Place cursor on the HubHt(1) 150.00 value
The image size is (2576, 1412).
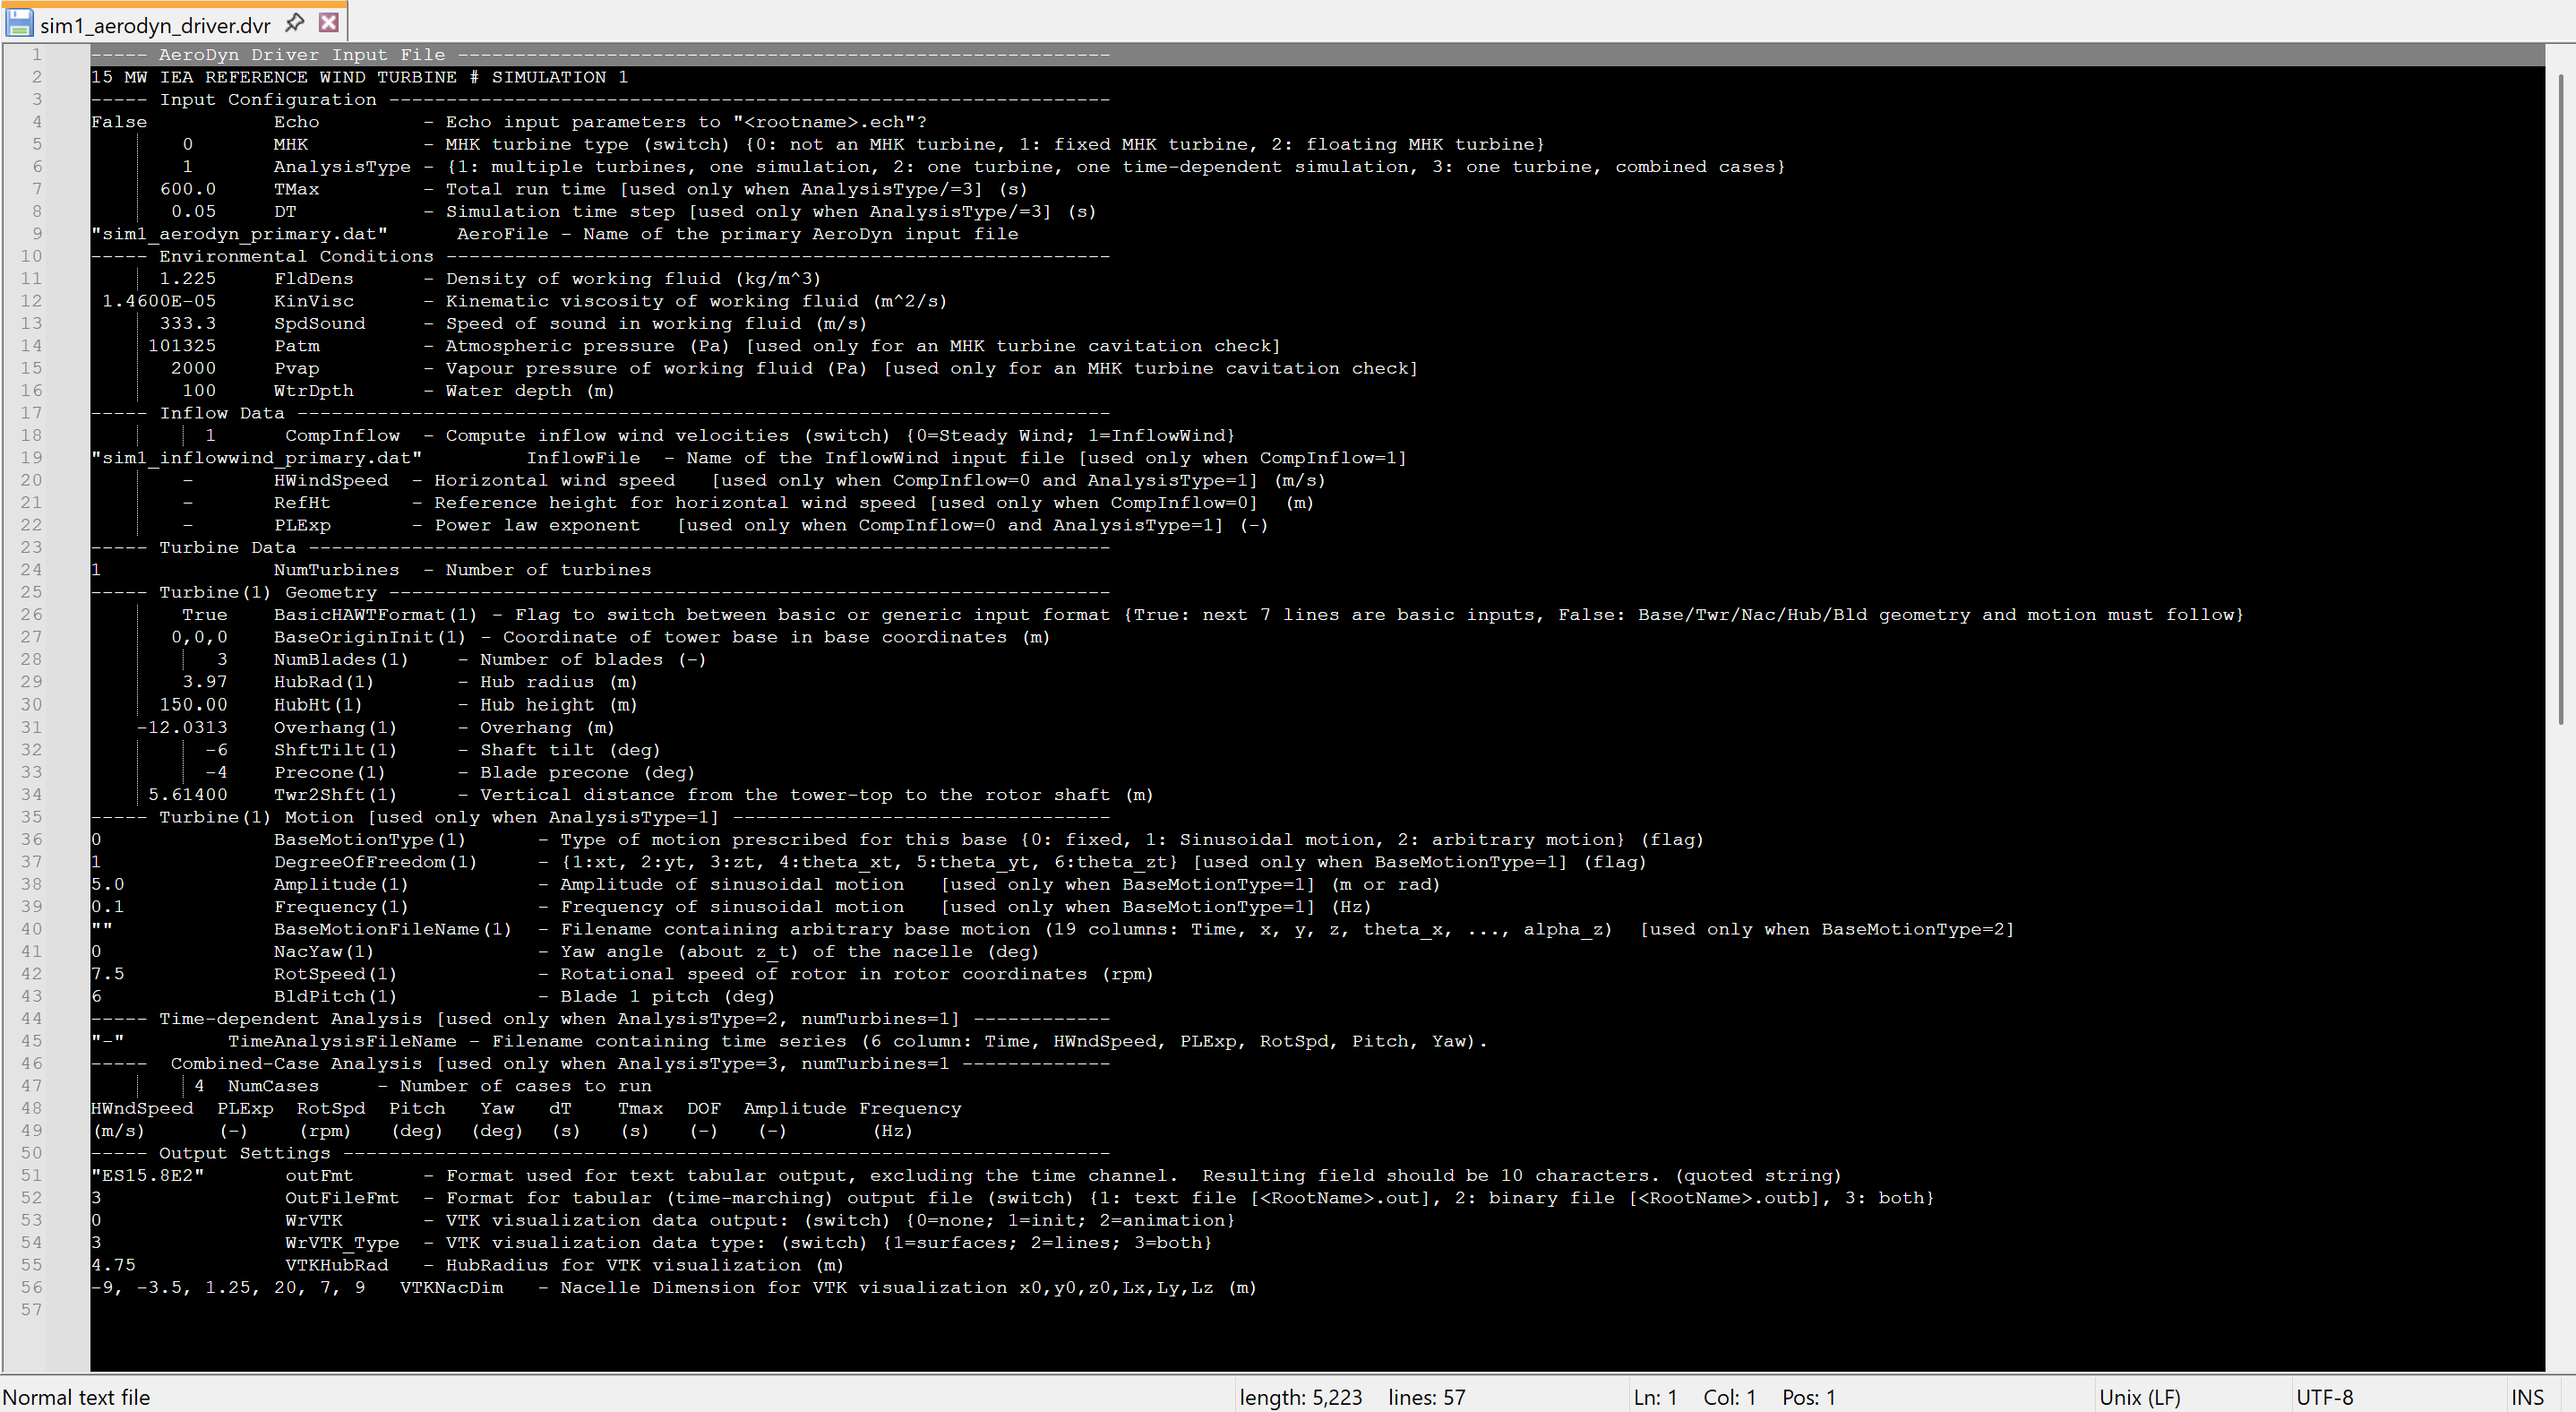pos(193,704)
